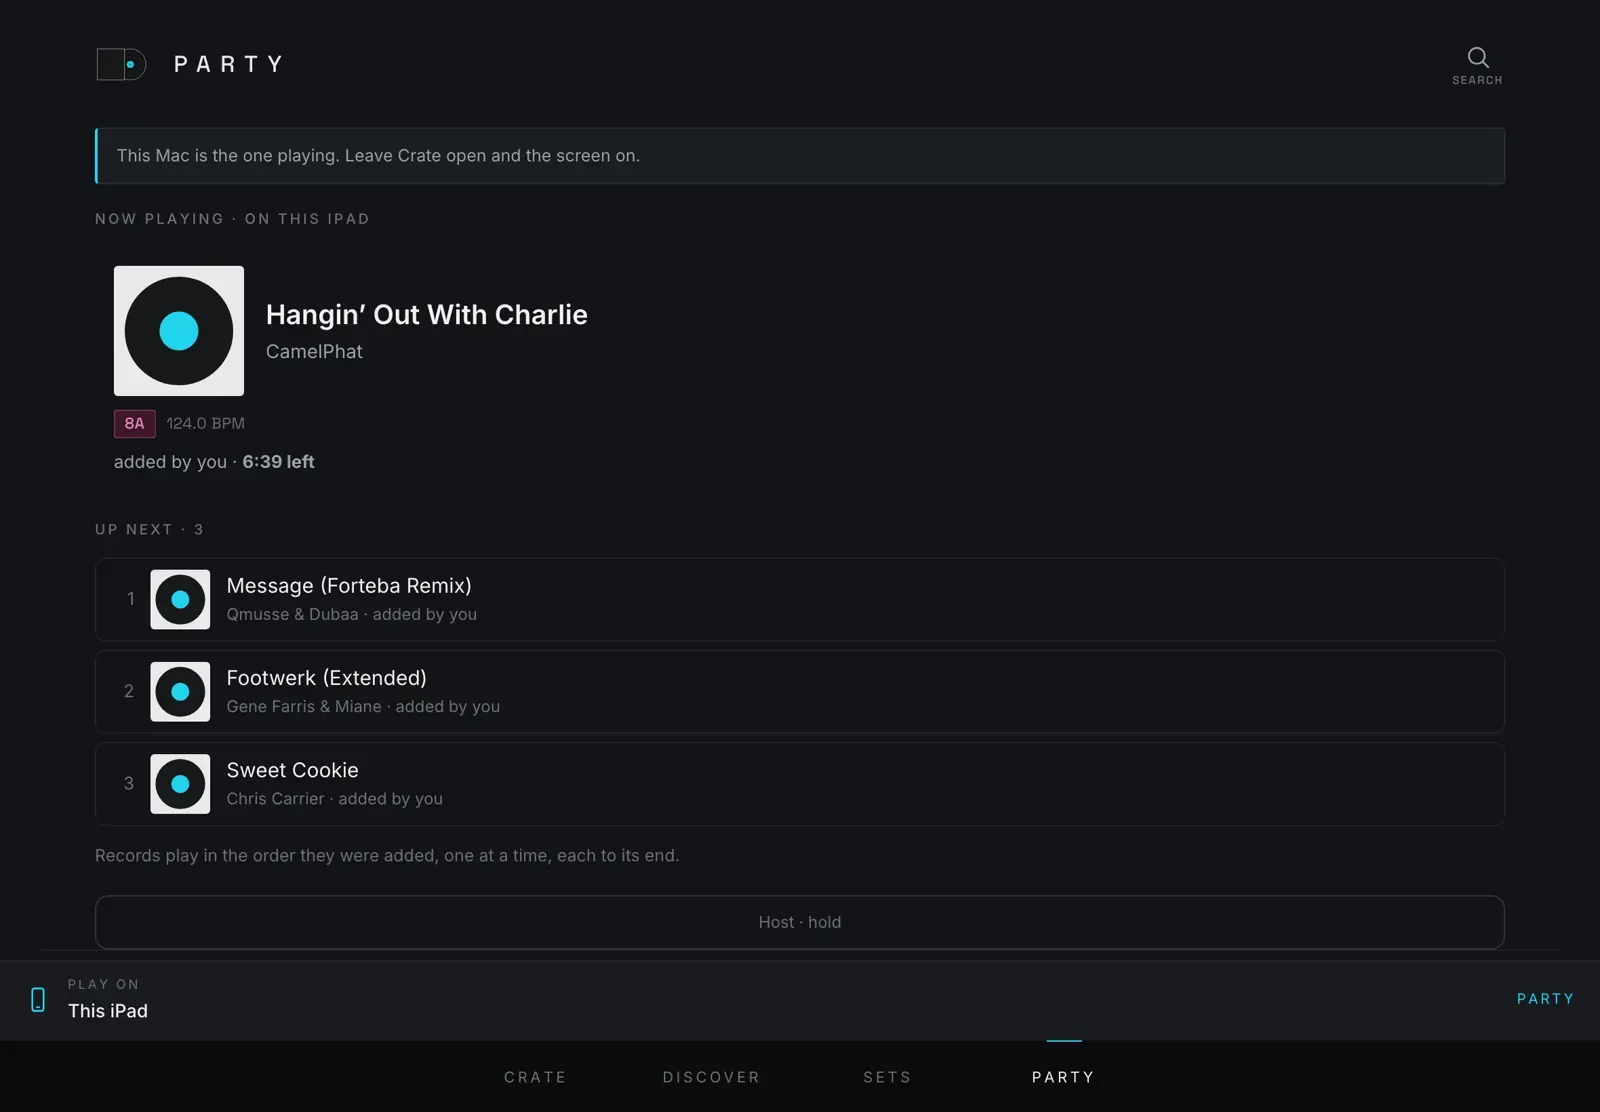Open the Sets tab
Viewport: 1600px width, 1112px height.
(887, 1077)
